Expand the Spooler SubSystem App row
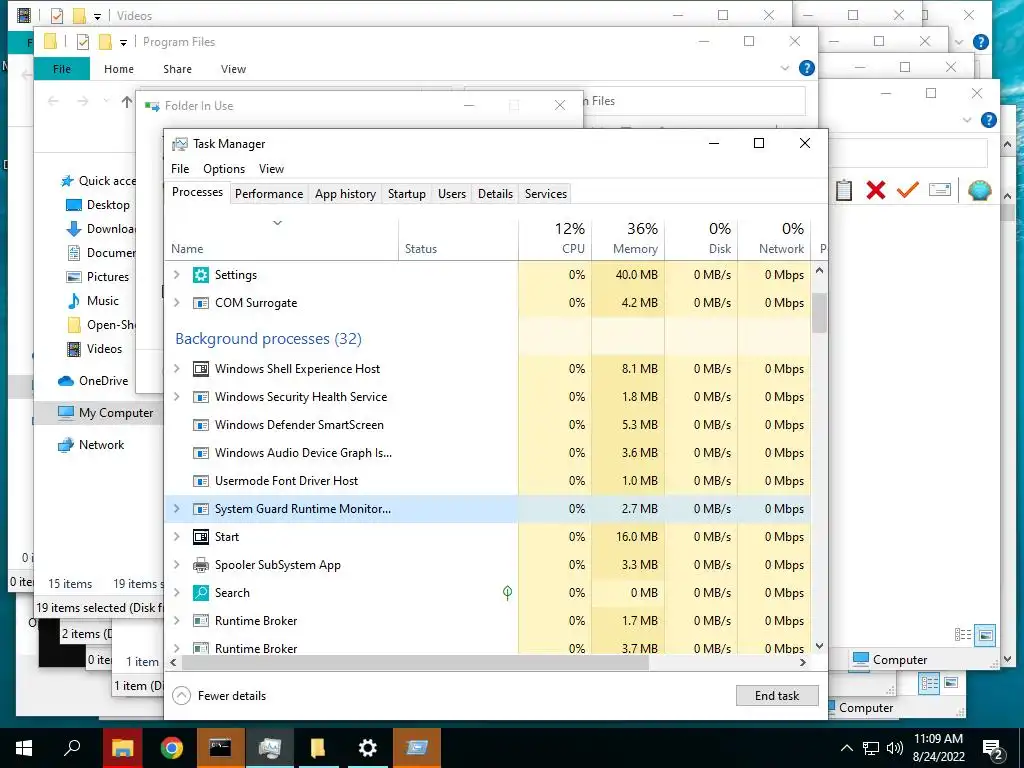The width and height of the screenshot is (1024, 768). [x=176, y=565]
